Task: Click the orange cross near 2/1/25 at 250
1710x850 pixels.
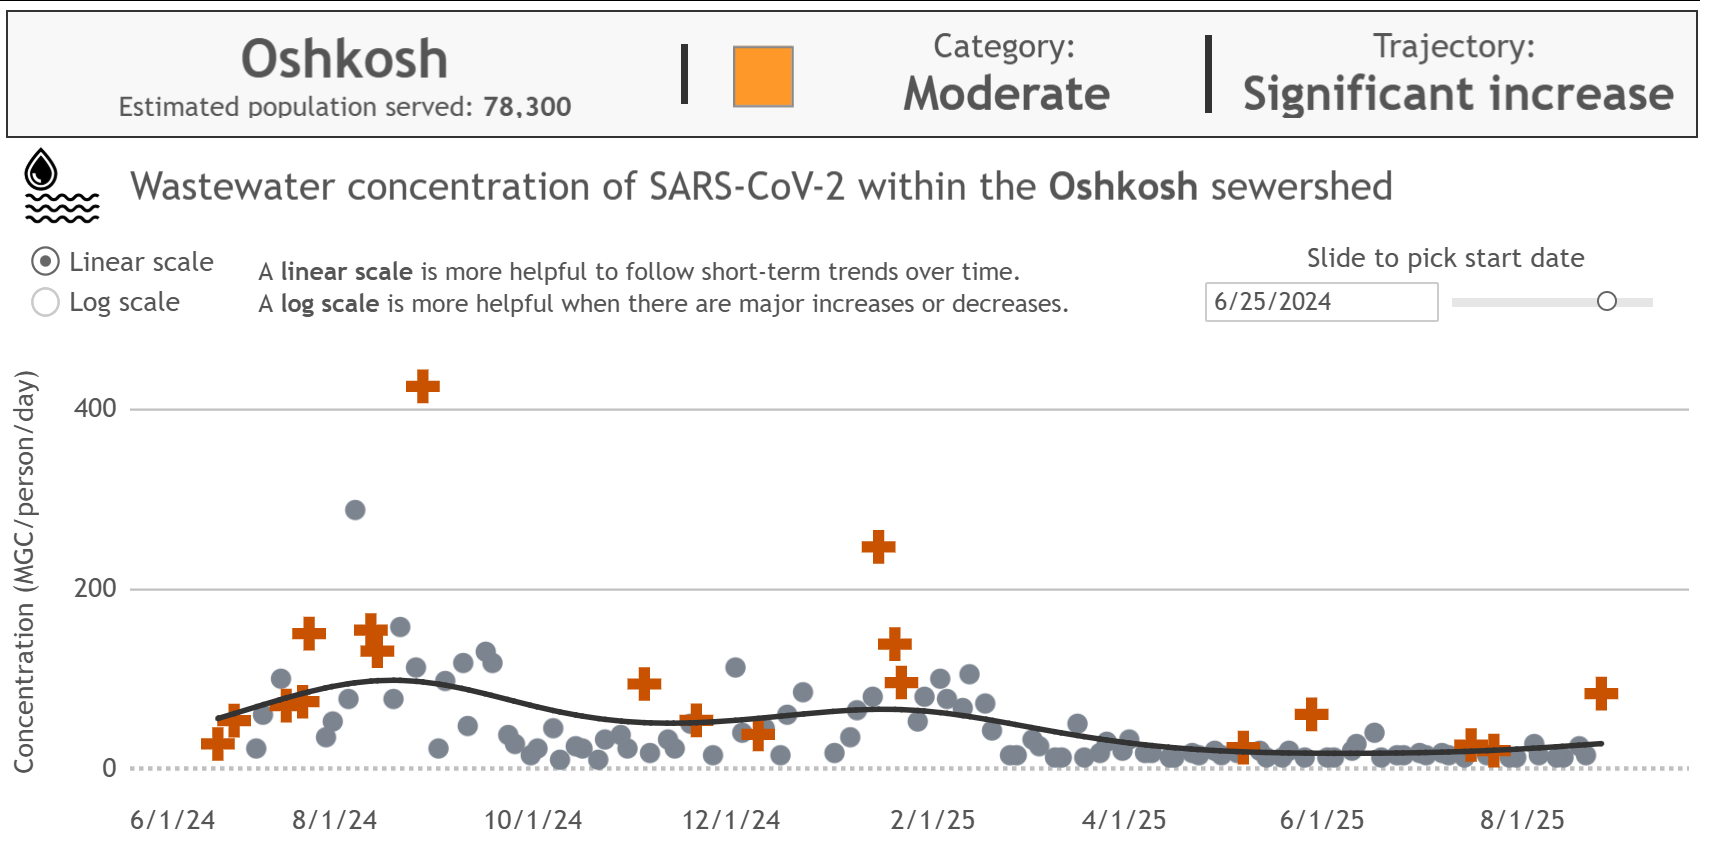Action: [x=878, y=546]
